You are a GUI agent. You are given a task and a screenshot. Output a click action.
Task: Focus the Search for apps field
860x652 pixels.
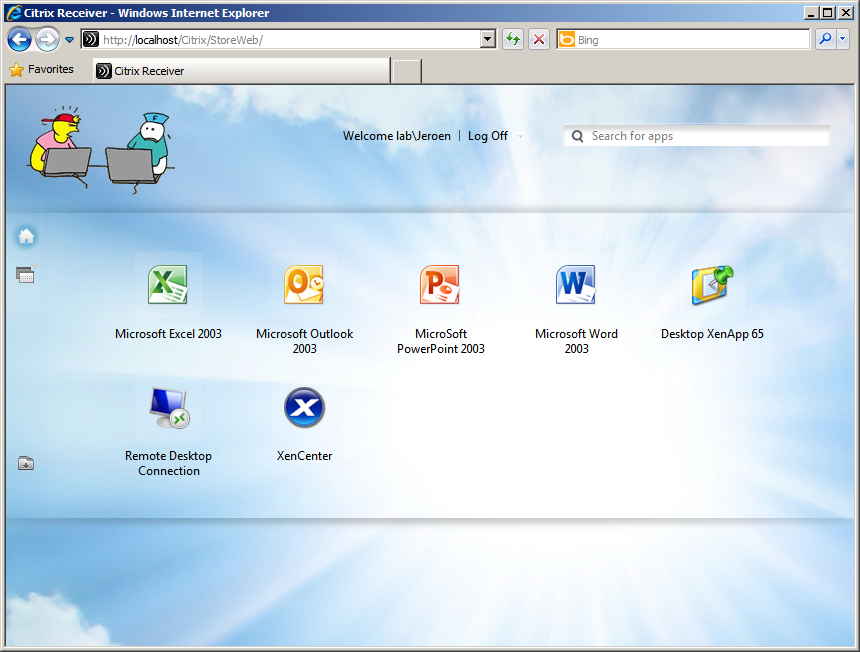click(x=697, y=136)
